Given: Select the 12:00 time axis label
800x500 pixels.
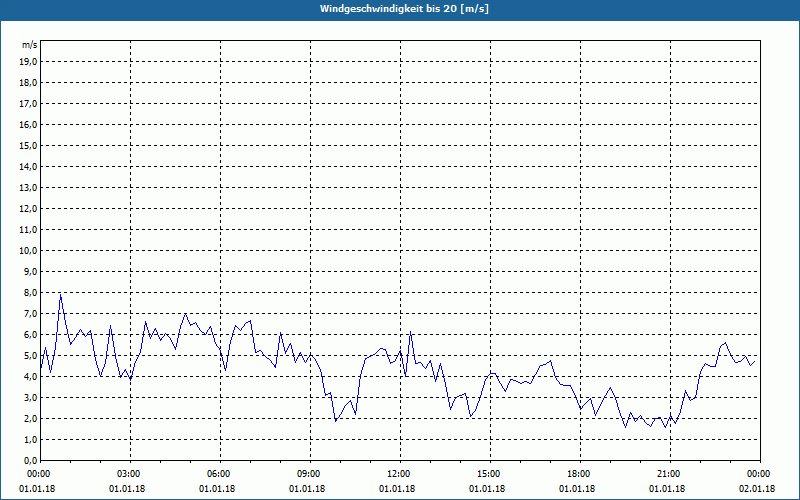Looking at the screenshot, I should pos(400,474).
